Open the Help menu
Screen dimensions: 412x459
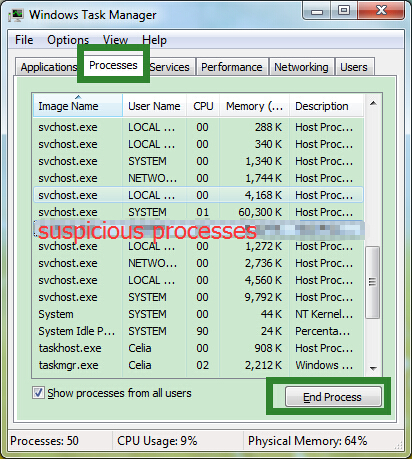pos(154,40)
